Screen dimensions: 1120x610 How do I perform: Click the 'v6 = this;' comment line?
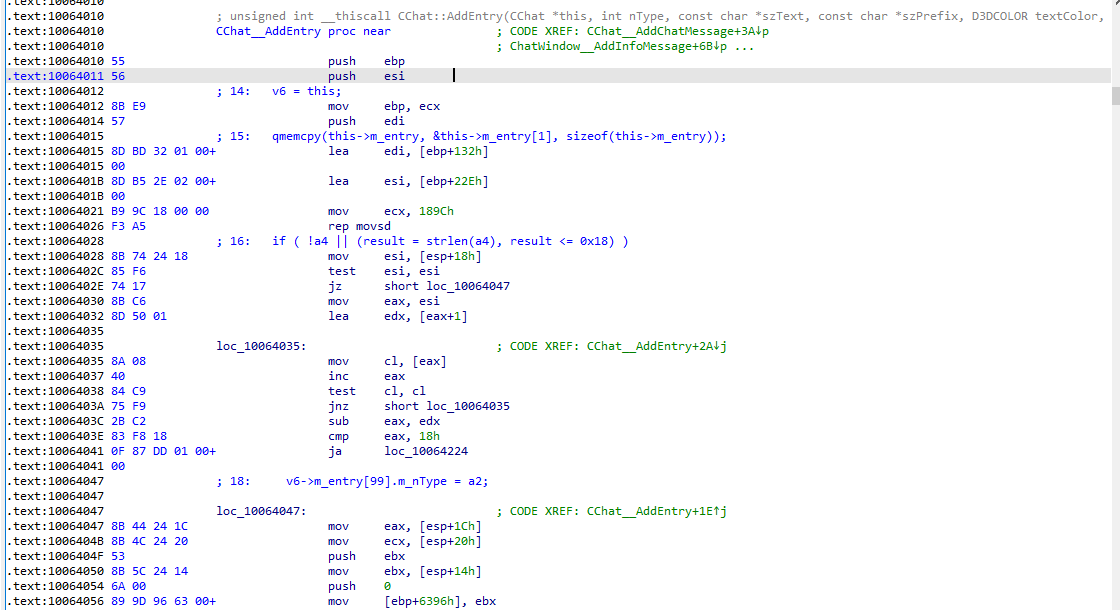pyautogui.click(x=306, y=91)
